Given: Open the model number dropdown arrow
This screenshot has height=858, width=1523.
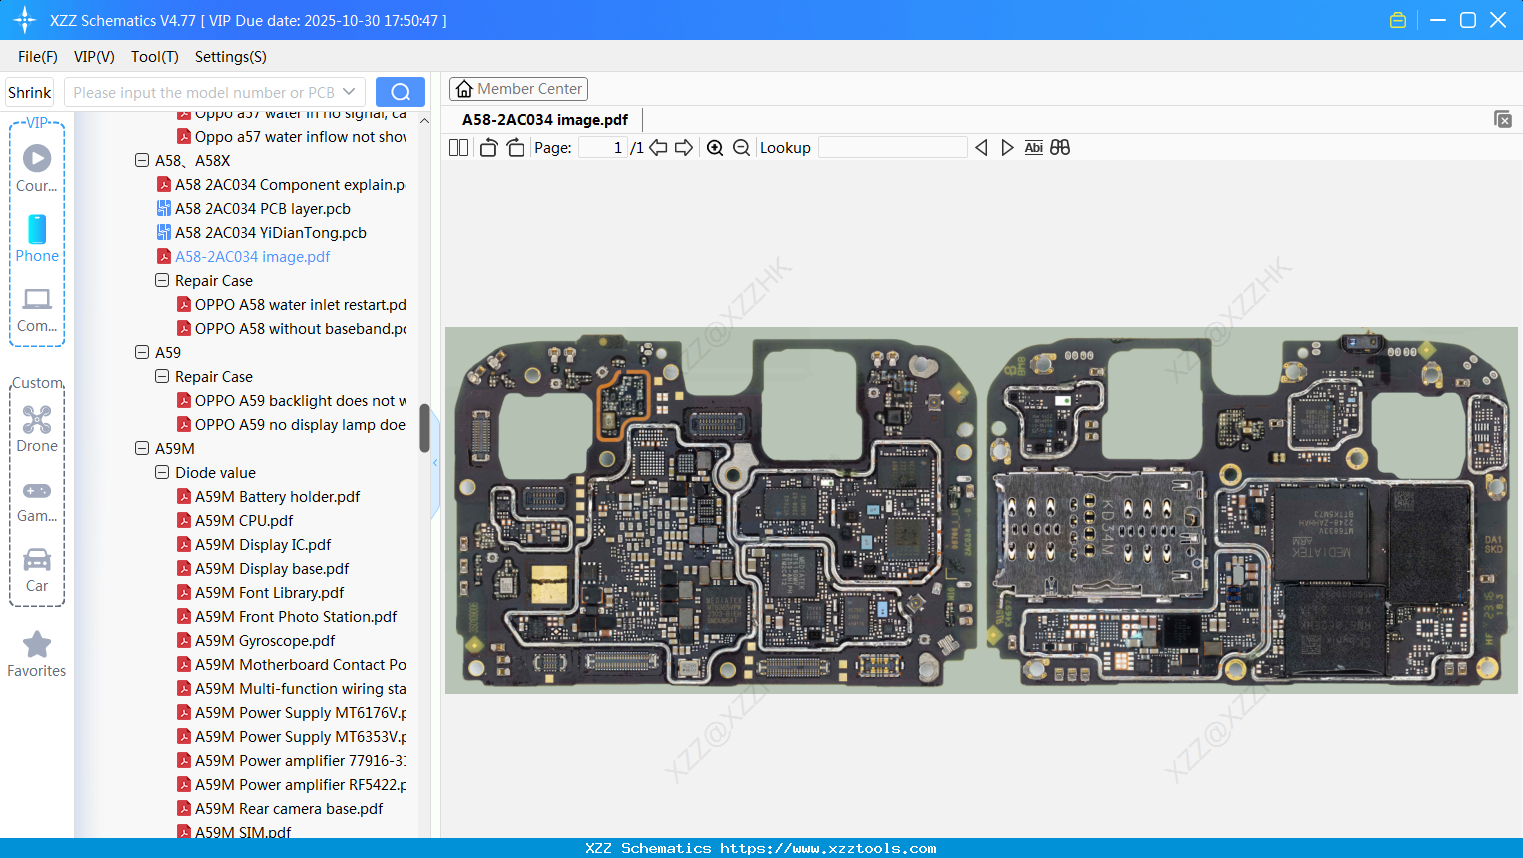Looking at the screenshot, I should tap(349, 92).
